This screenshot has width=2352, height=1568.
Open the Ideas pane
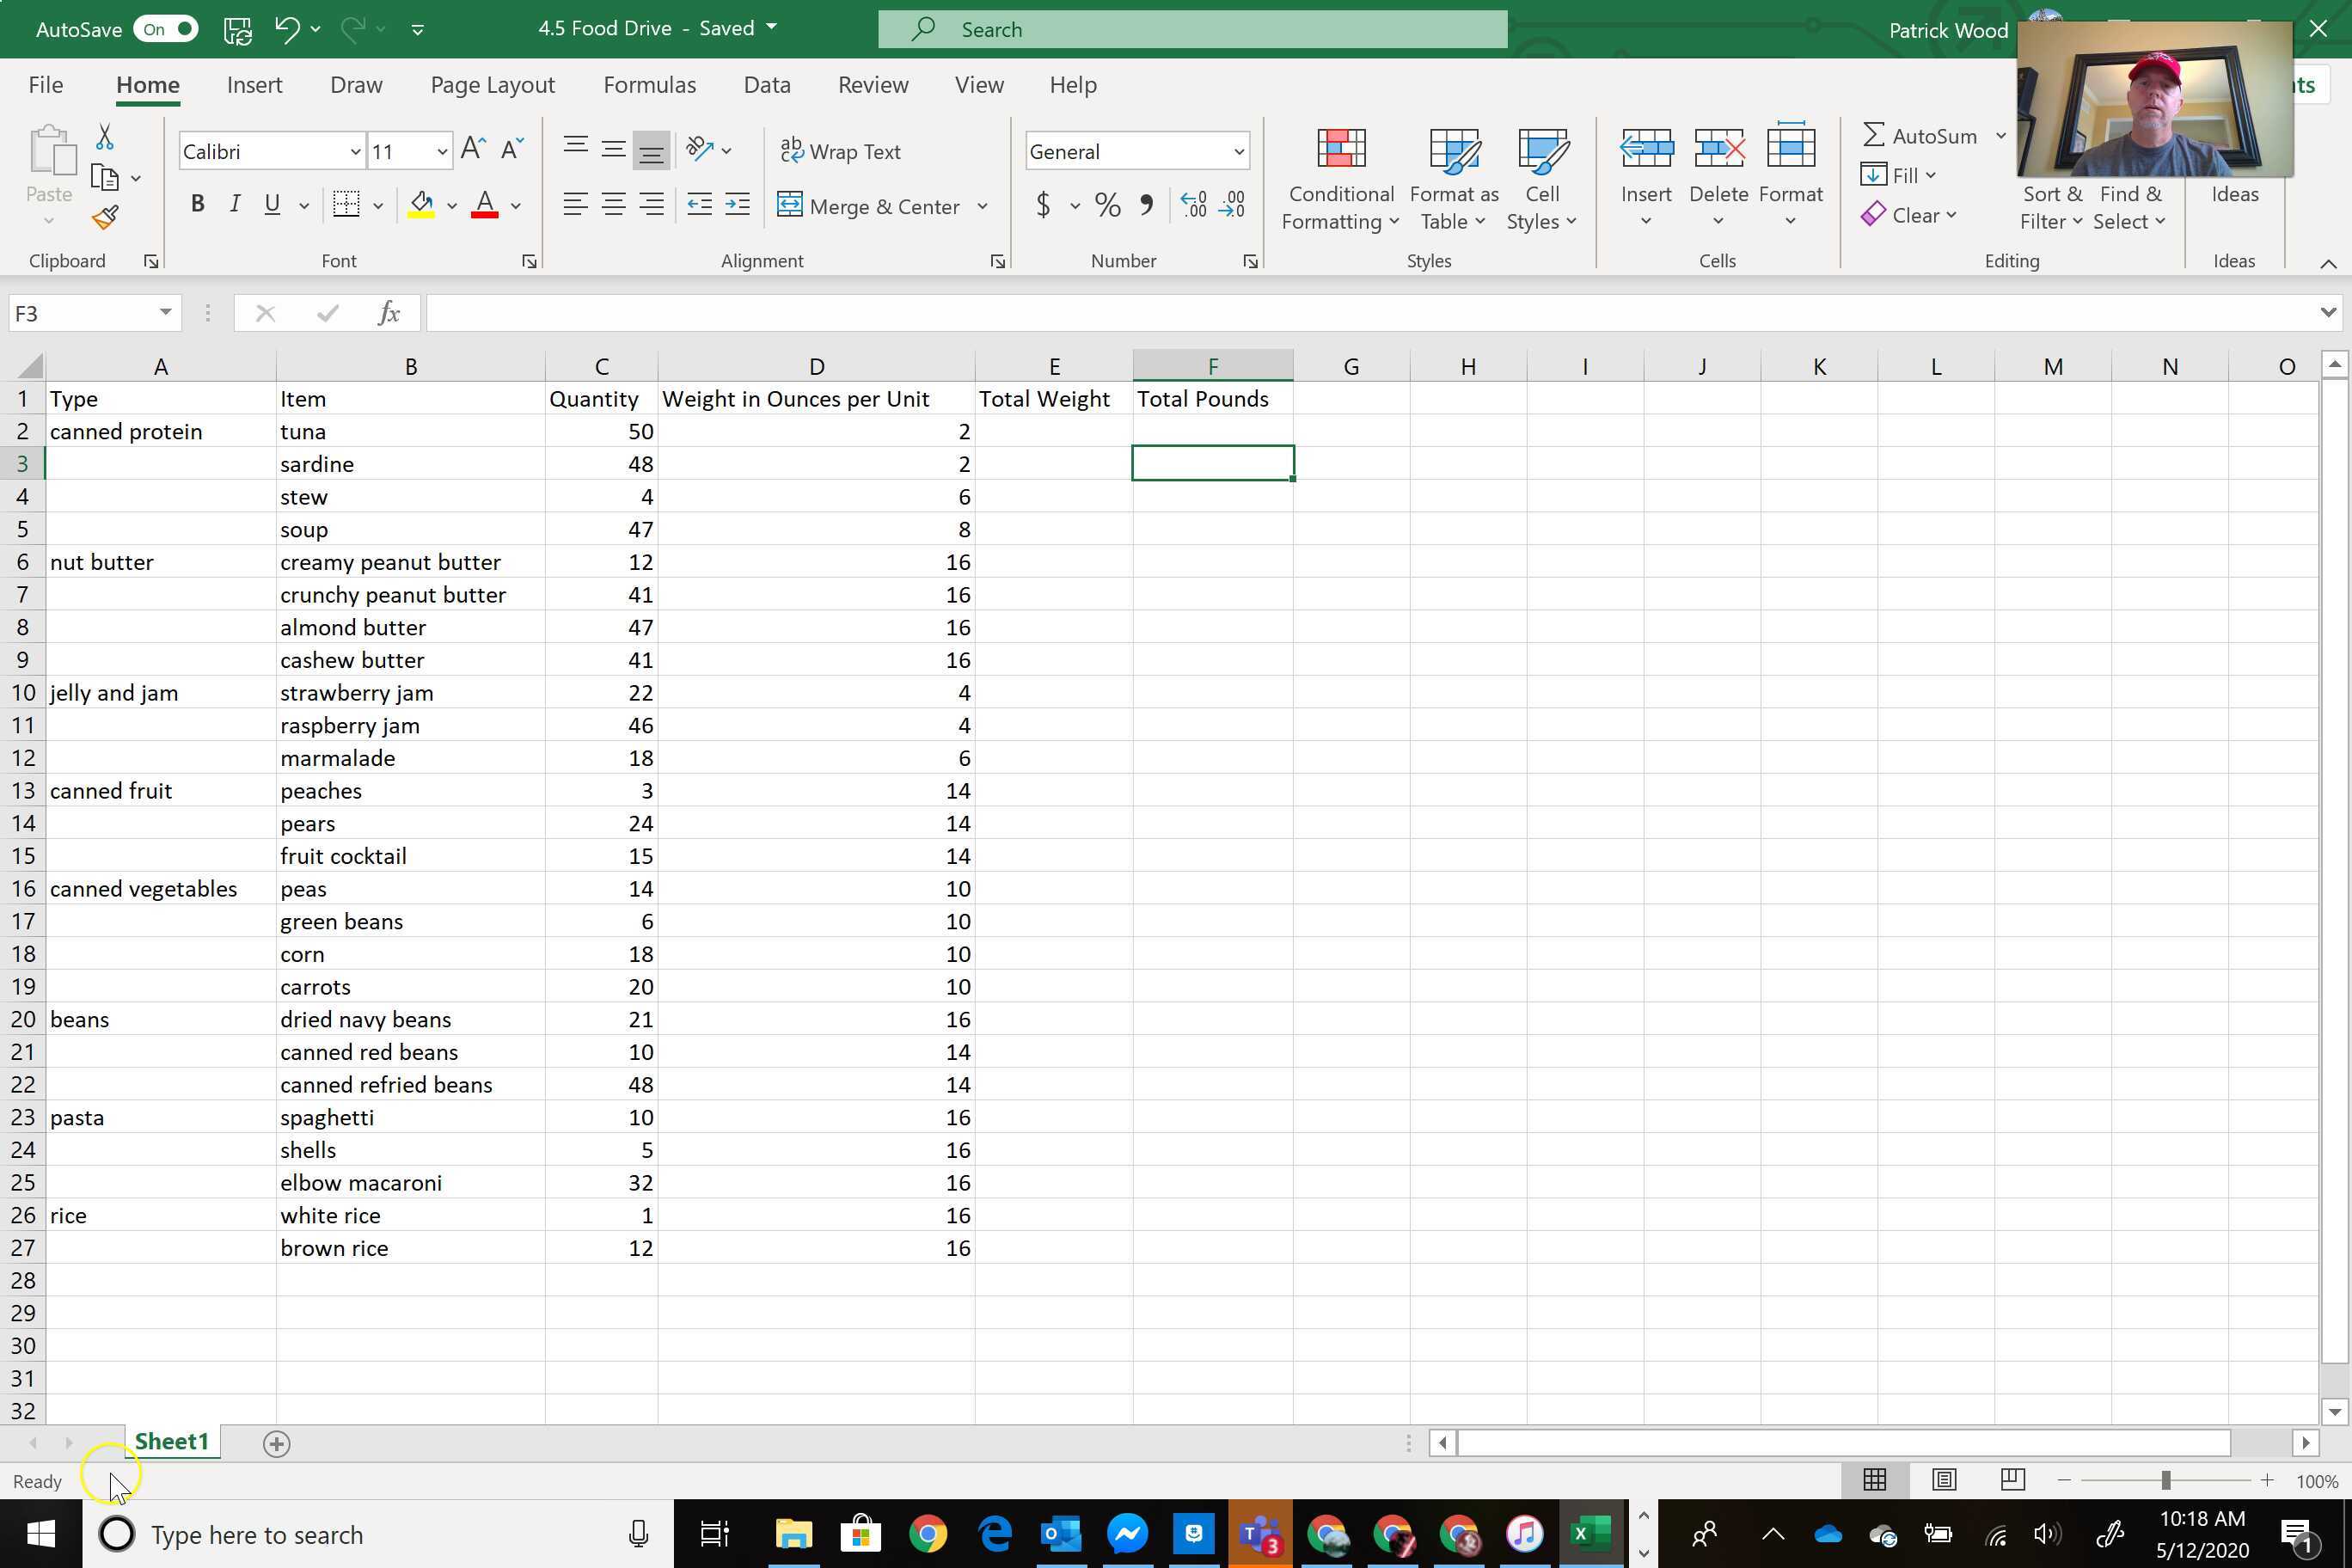(2235, 194)
